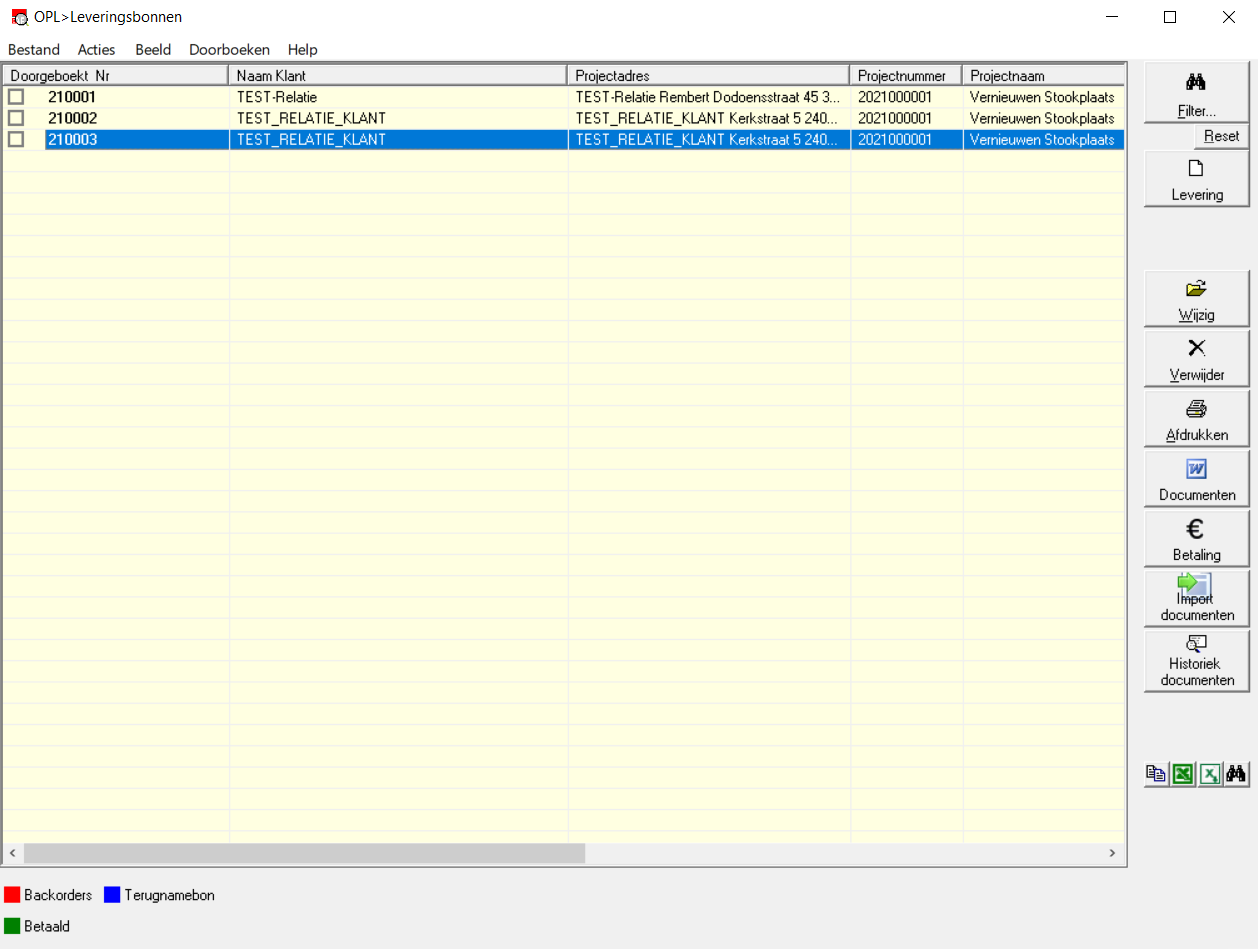The width and height of the screenshot is (1258, 949).
Task: Select delivery note number 210002
Action: pyautogui.click(x=73, y=118)
